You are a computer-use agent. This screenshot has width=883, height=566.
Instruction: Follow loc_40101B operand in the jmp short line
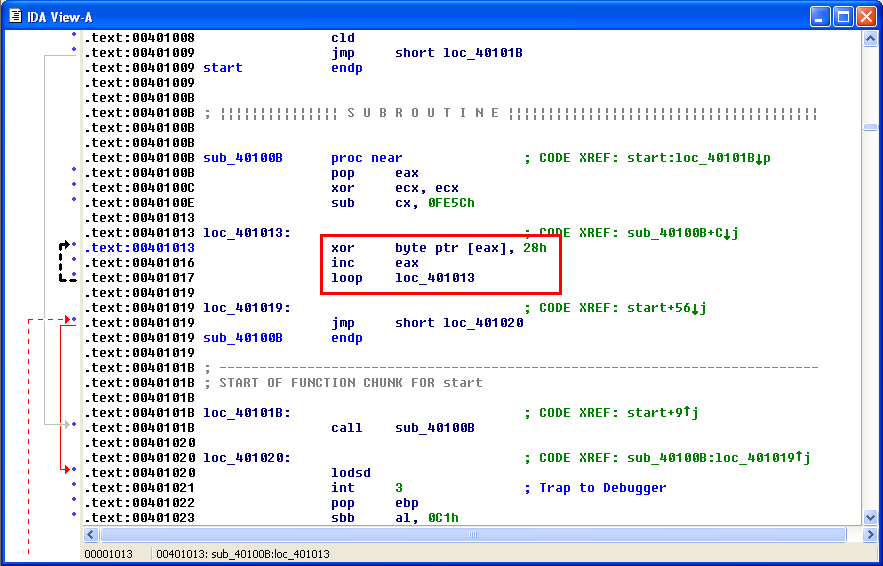coord(483,53)
